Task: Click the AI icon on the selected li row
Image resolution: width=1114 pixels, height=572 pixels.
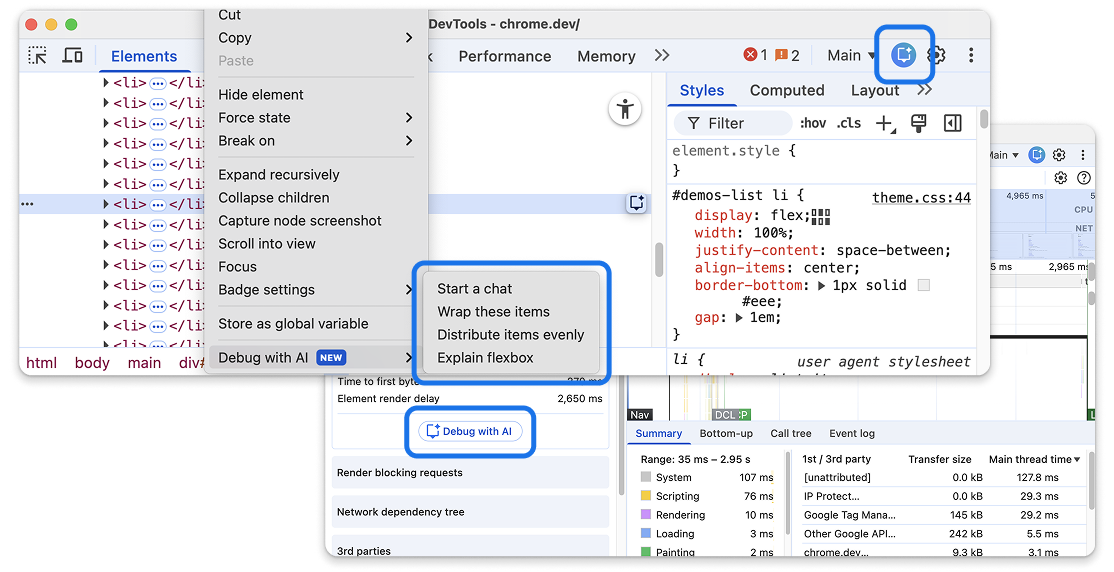Action: click(x=636, y=203)
